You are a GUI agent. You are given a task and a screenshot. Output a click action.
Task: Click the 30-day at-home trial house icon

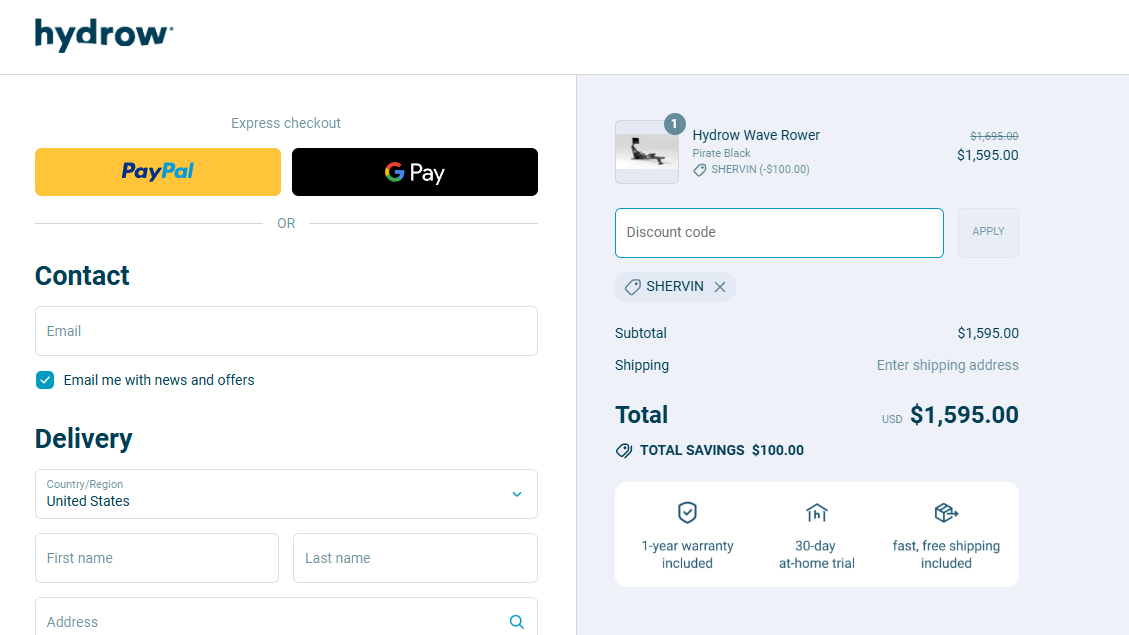coord(817,513)
